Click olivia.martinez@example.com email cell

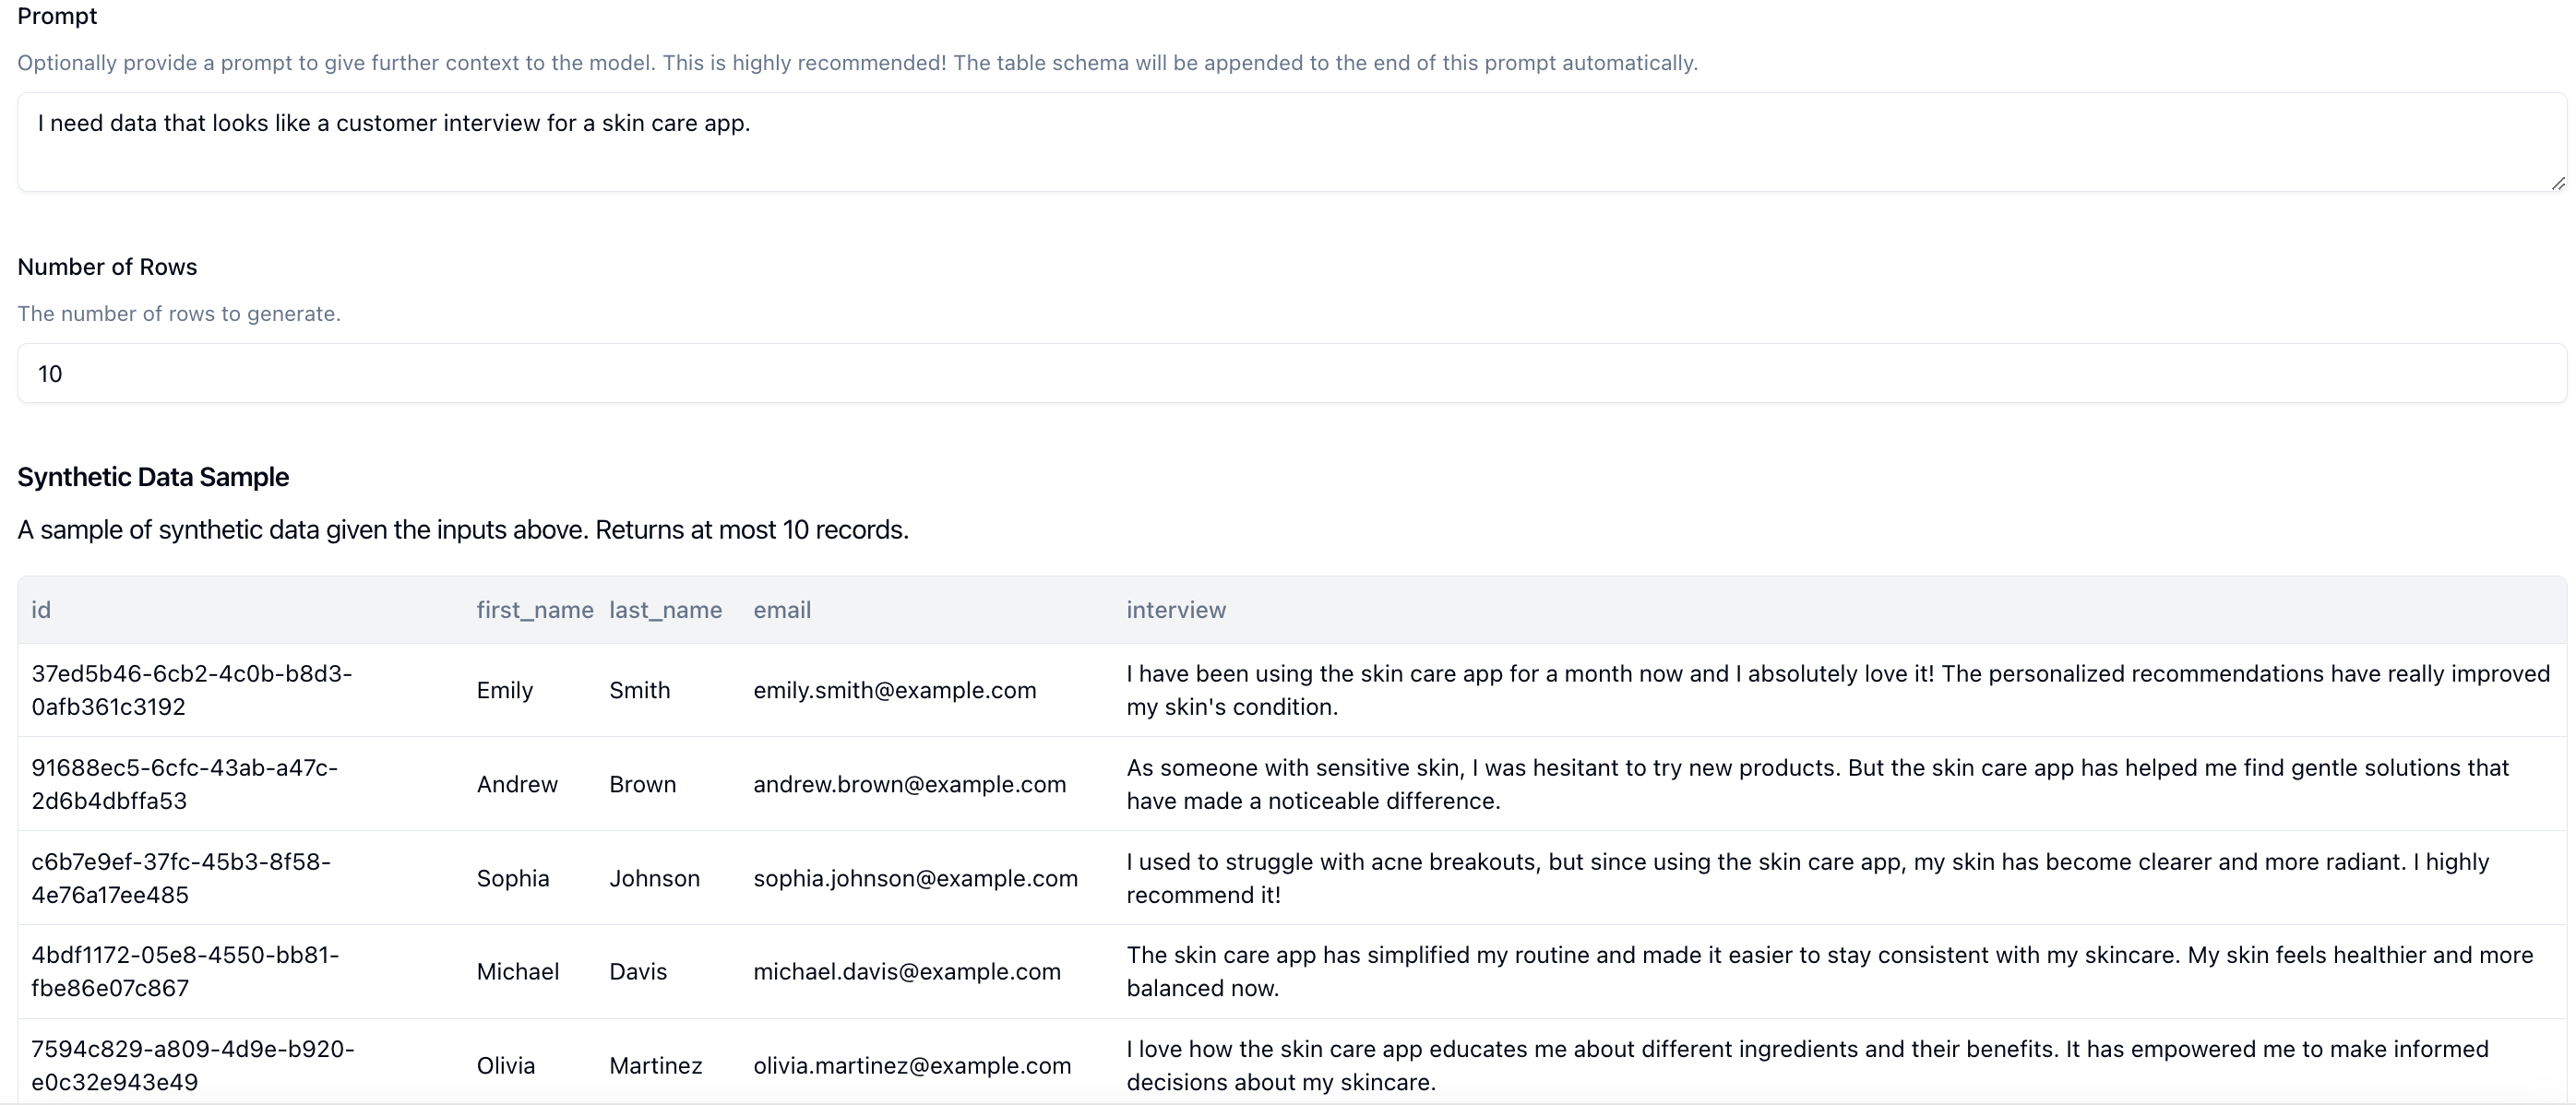(x=912, y=1065)
